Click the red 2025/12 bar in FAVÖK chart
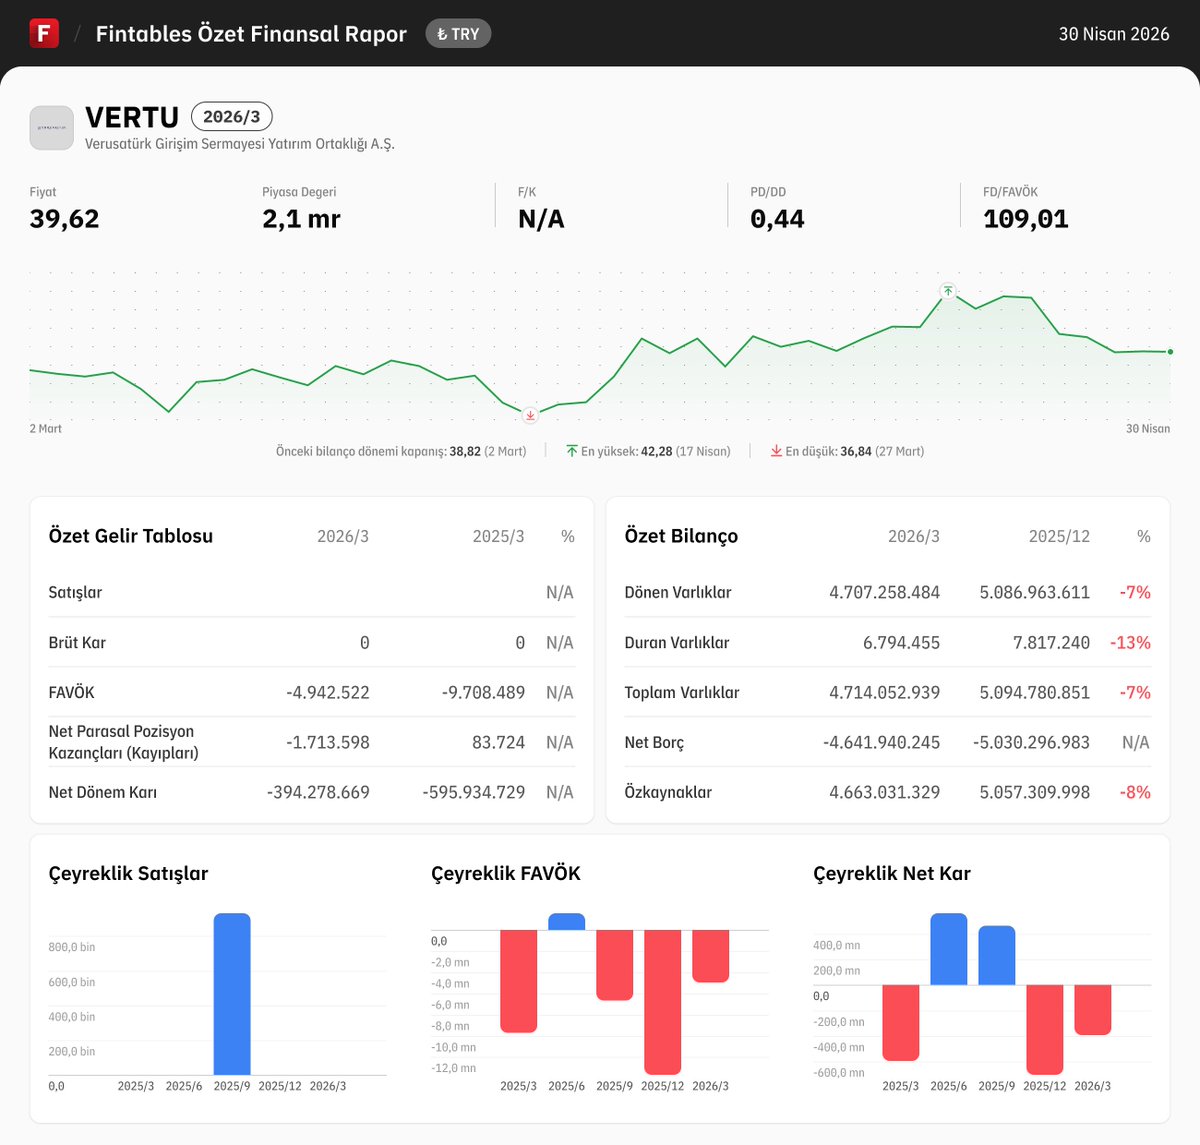The height and width of the screenshot is (1145, 1200). [662, 1002]
